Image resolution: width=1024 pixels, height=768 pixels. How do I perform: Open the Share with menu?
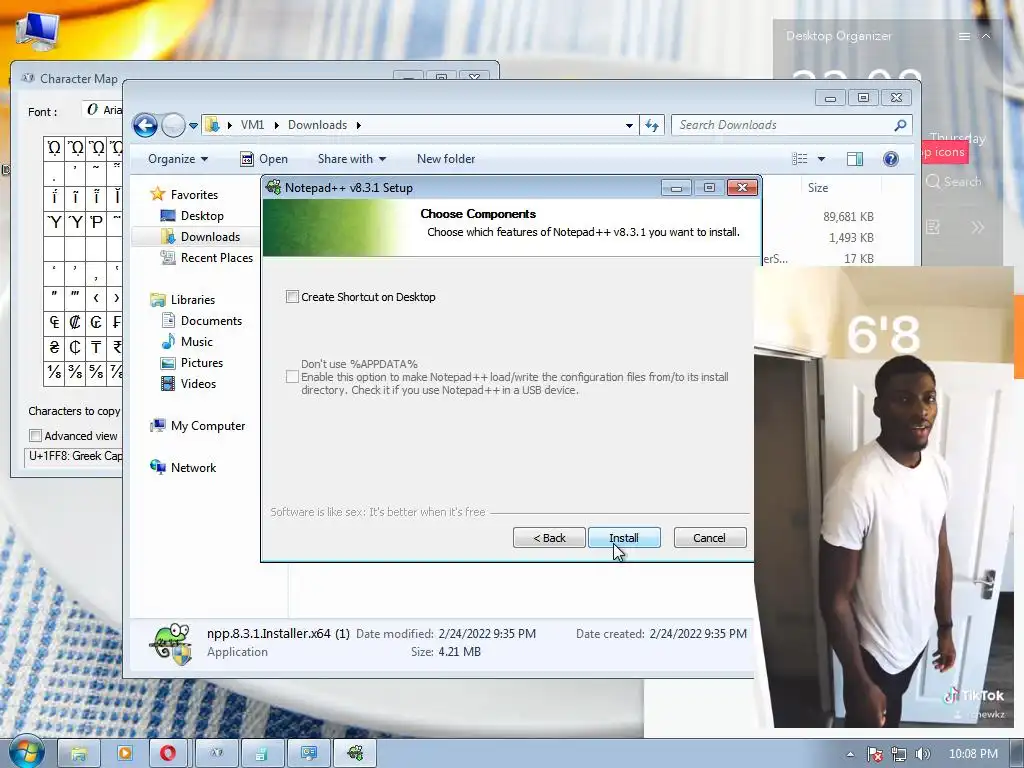tap(351, 159)
